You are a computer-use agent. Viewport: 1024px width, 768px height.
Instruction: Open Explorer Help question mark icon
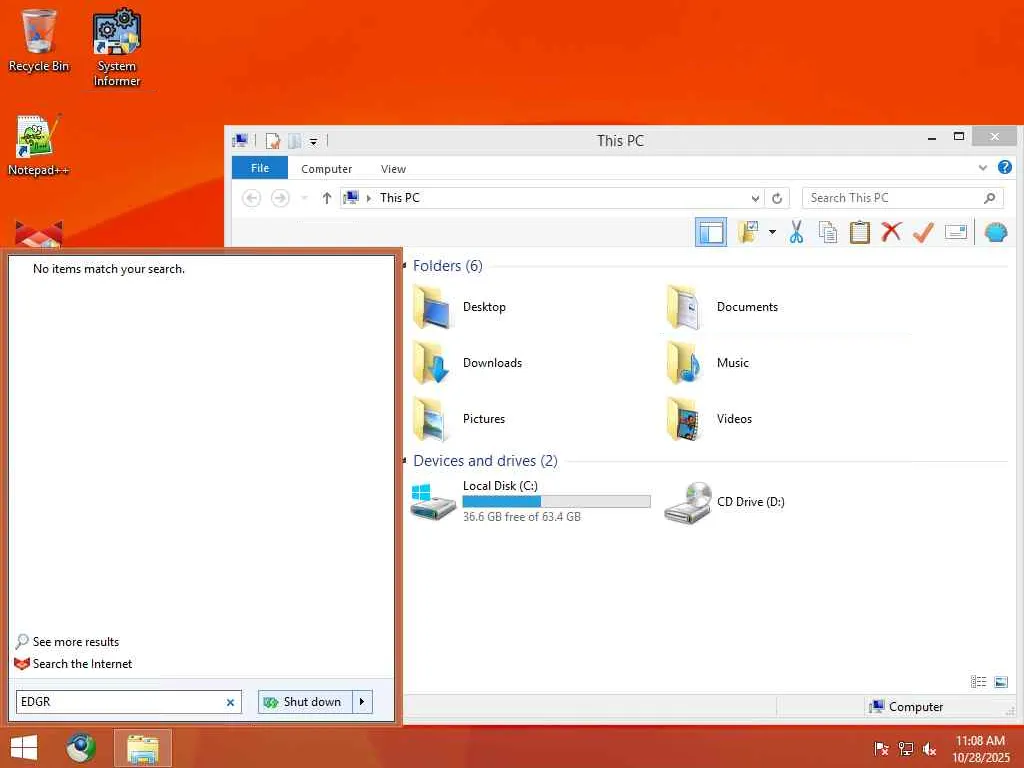1004,168
